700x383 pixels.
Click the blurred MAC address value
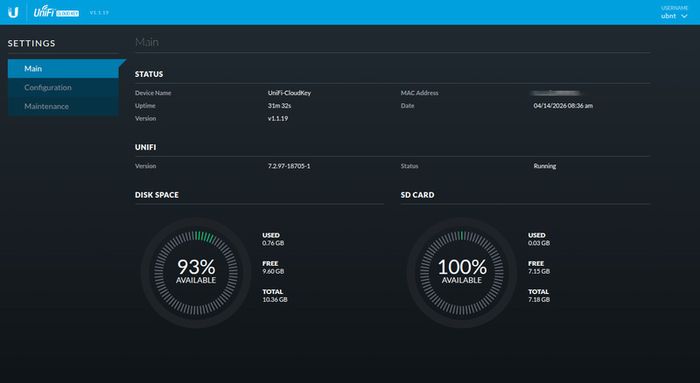[556, 93]
